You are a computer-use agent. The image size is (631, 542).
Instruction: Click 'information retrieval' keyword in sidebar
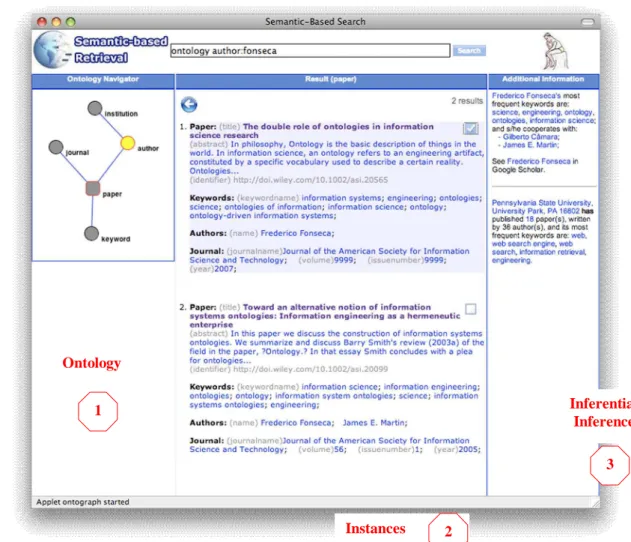[x=552, y=252]
